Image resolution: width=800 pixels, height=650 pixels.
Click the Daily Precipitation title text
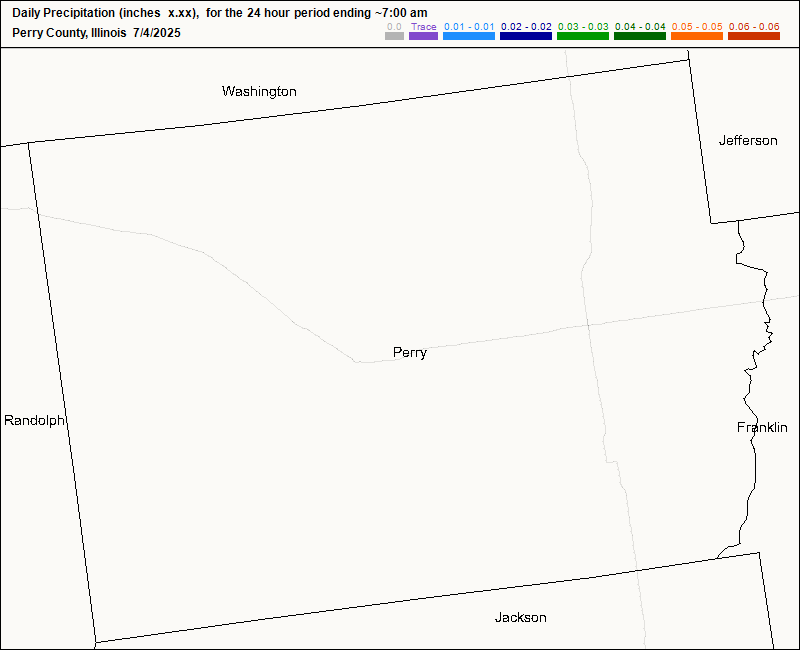220,13
